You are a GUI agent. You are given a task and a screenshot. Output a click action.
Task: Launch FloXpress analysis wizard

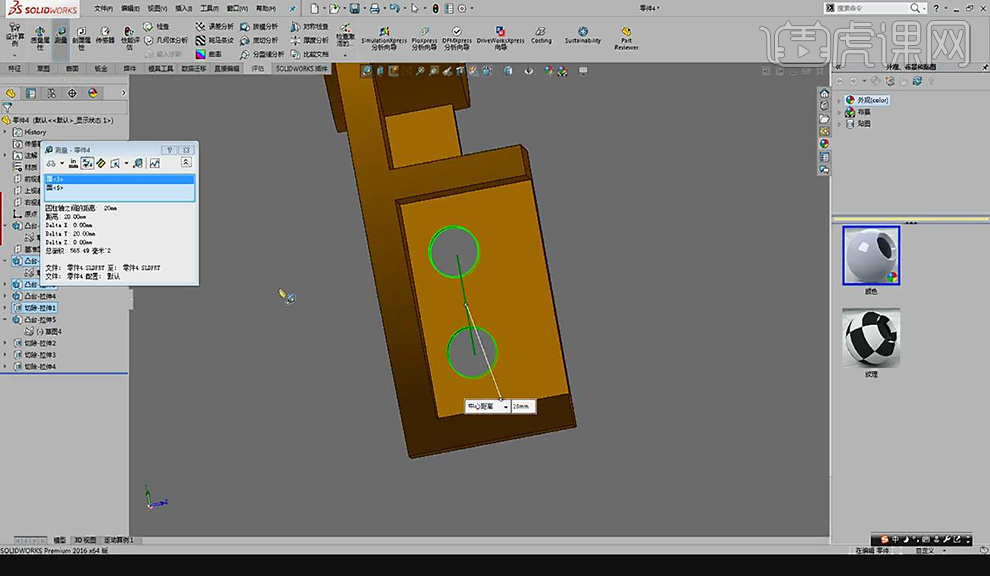pyautogui.click(x=424, y=38)
